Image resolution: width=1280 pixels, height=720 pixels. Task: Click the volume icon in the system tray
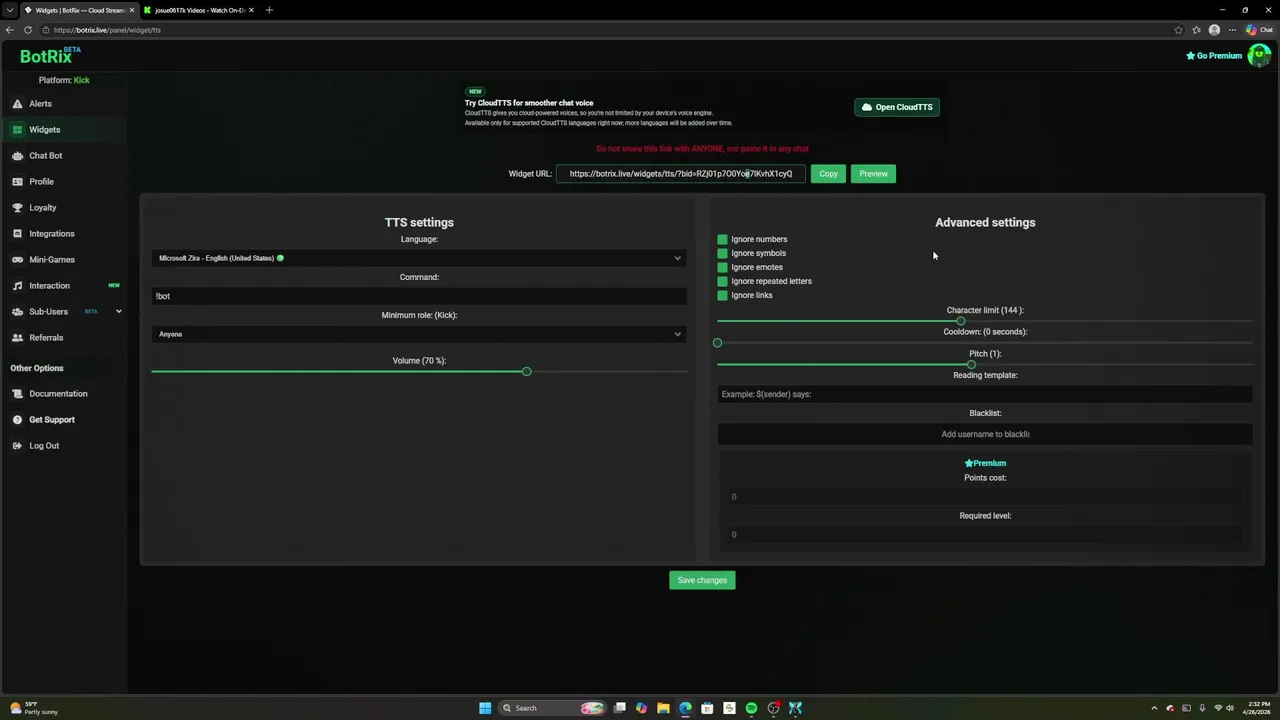[1230, 708]
